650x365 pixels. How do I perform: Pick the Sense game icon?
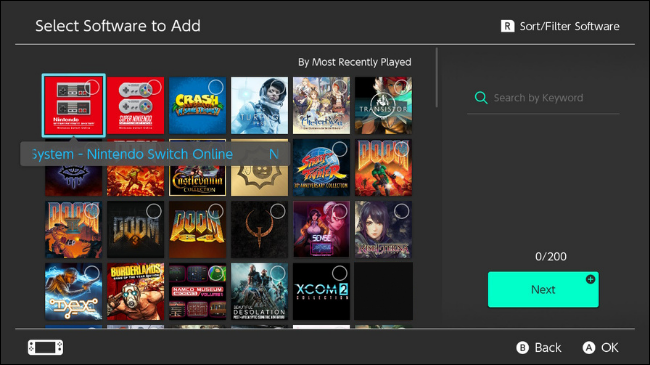[321, 229]
